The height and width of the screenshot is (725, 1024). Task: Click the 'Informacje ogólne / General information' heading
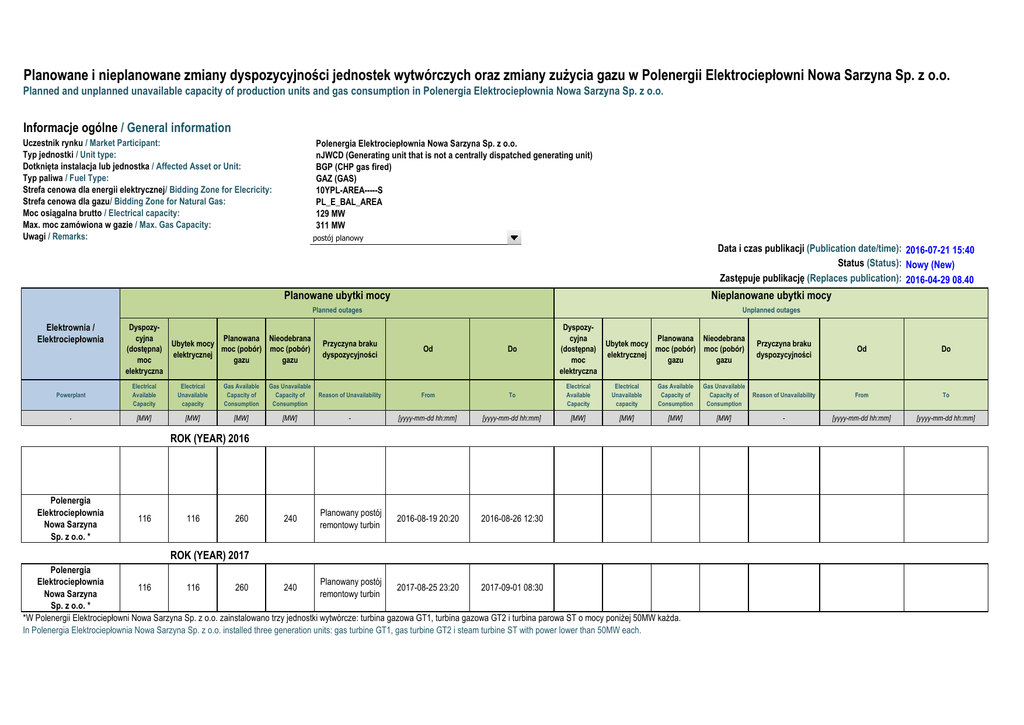(x=127, y=128)
